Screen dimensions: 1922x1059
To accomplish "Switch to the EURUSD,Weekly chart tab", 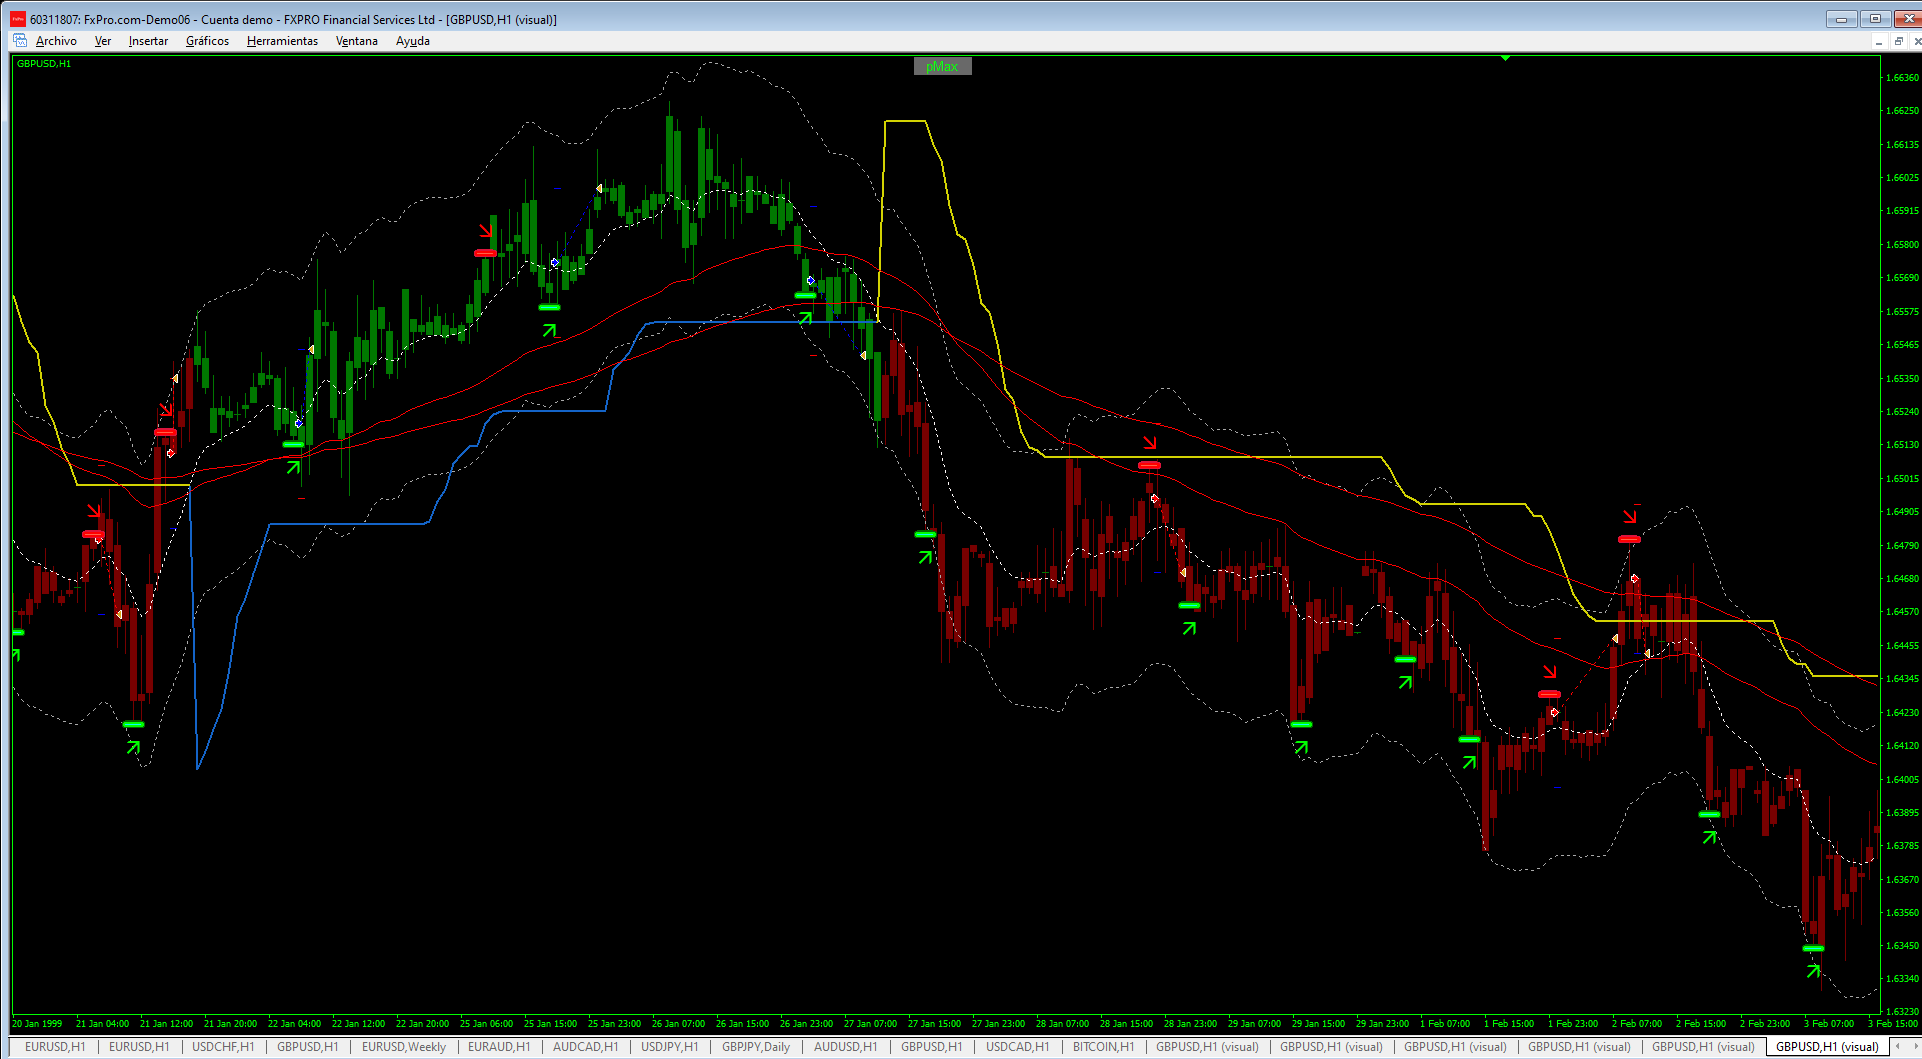I will coord(404,1047).
